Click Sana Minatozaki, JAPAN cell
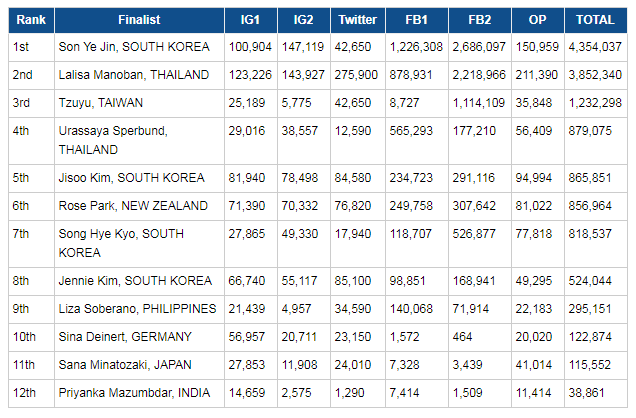The height and width of the screenshot is (418, 636). pyautogui.click(x=120, y=366)
